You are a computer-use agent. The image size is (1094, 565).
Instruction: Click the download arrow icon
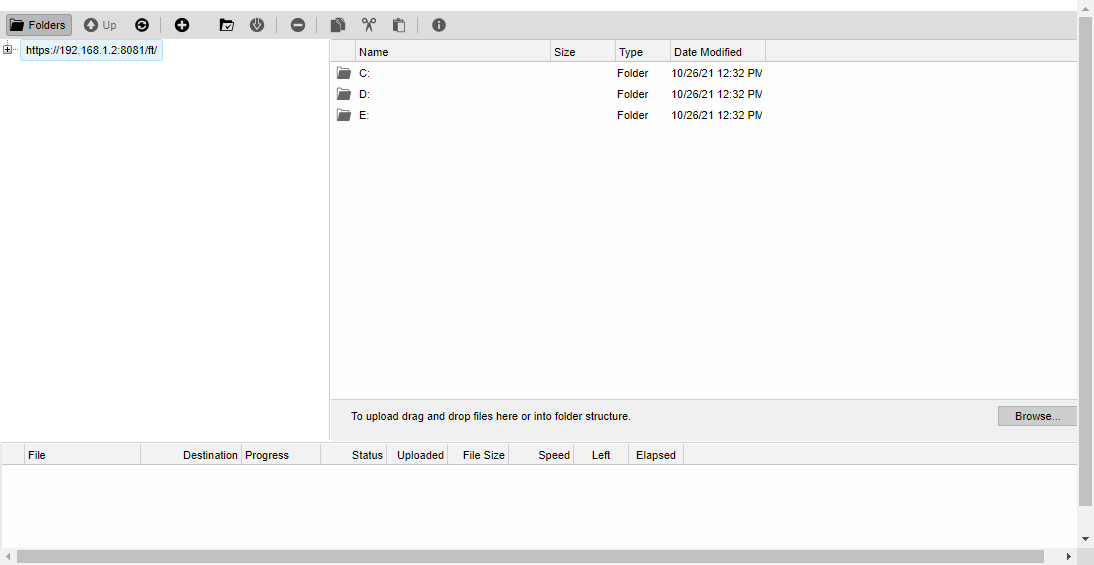257,25
